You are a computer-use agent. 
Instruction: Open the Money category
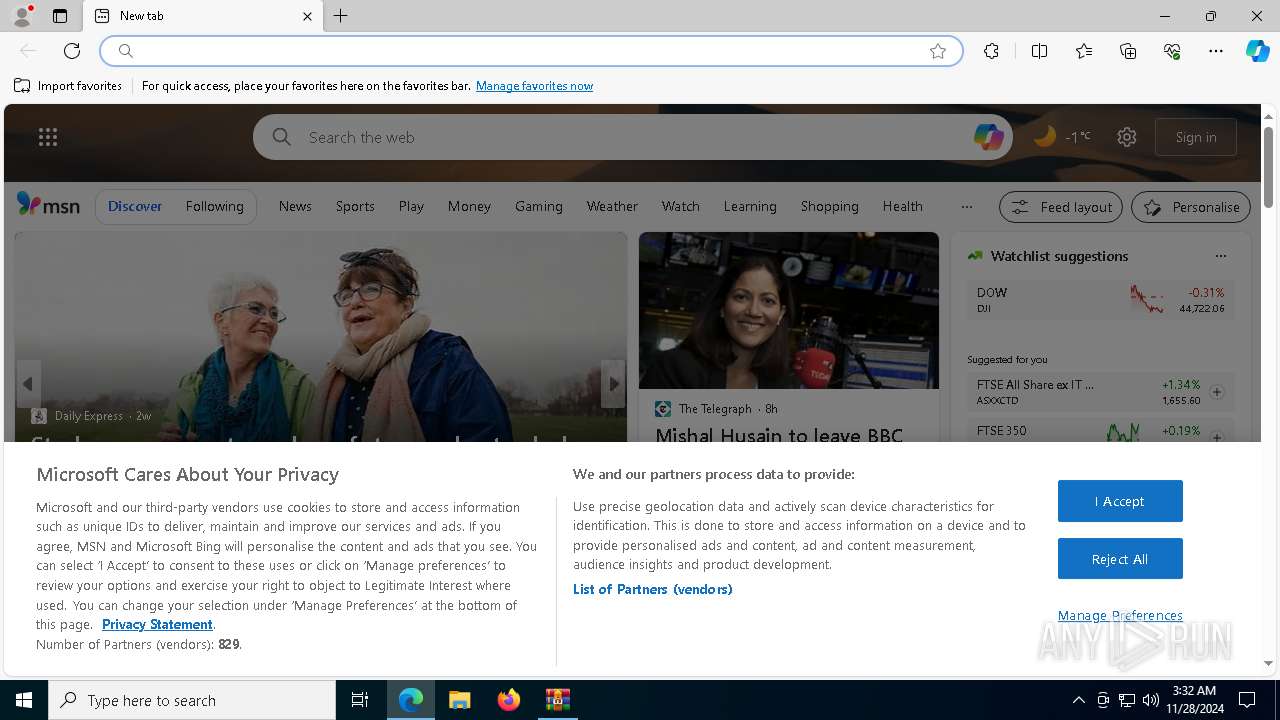pyautogui.click(x=469, y=206)
